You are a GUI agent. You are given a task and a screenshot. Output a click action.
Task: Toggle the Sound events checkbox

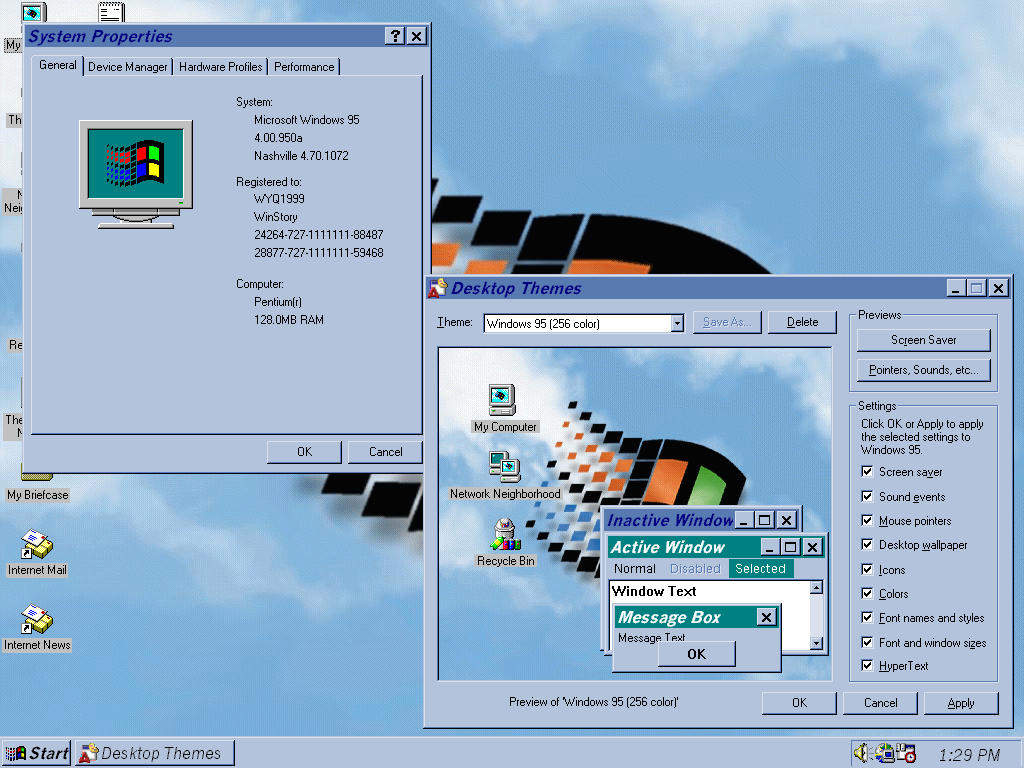(x=867, y=496)
